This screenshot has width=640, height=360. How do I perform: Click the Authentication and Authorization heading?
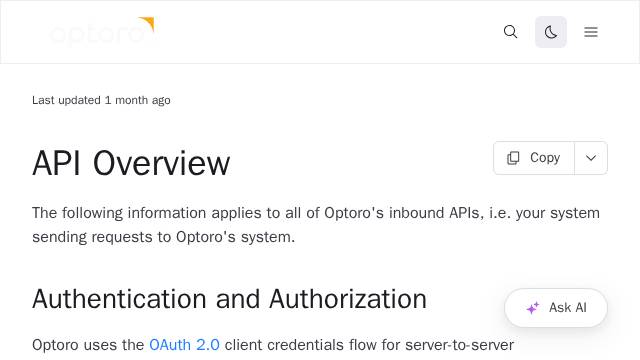click(x=229, y=299)
